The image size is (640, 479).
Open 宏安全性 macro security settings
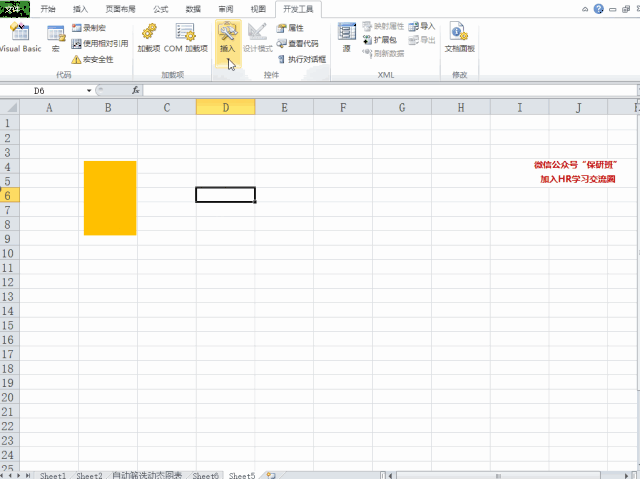[92, 60]
